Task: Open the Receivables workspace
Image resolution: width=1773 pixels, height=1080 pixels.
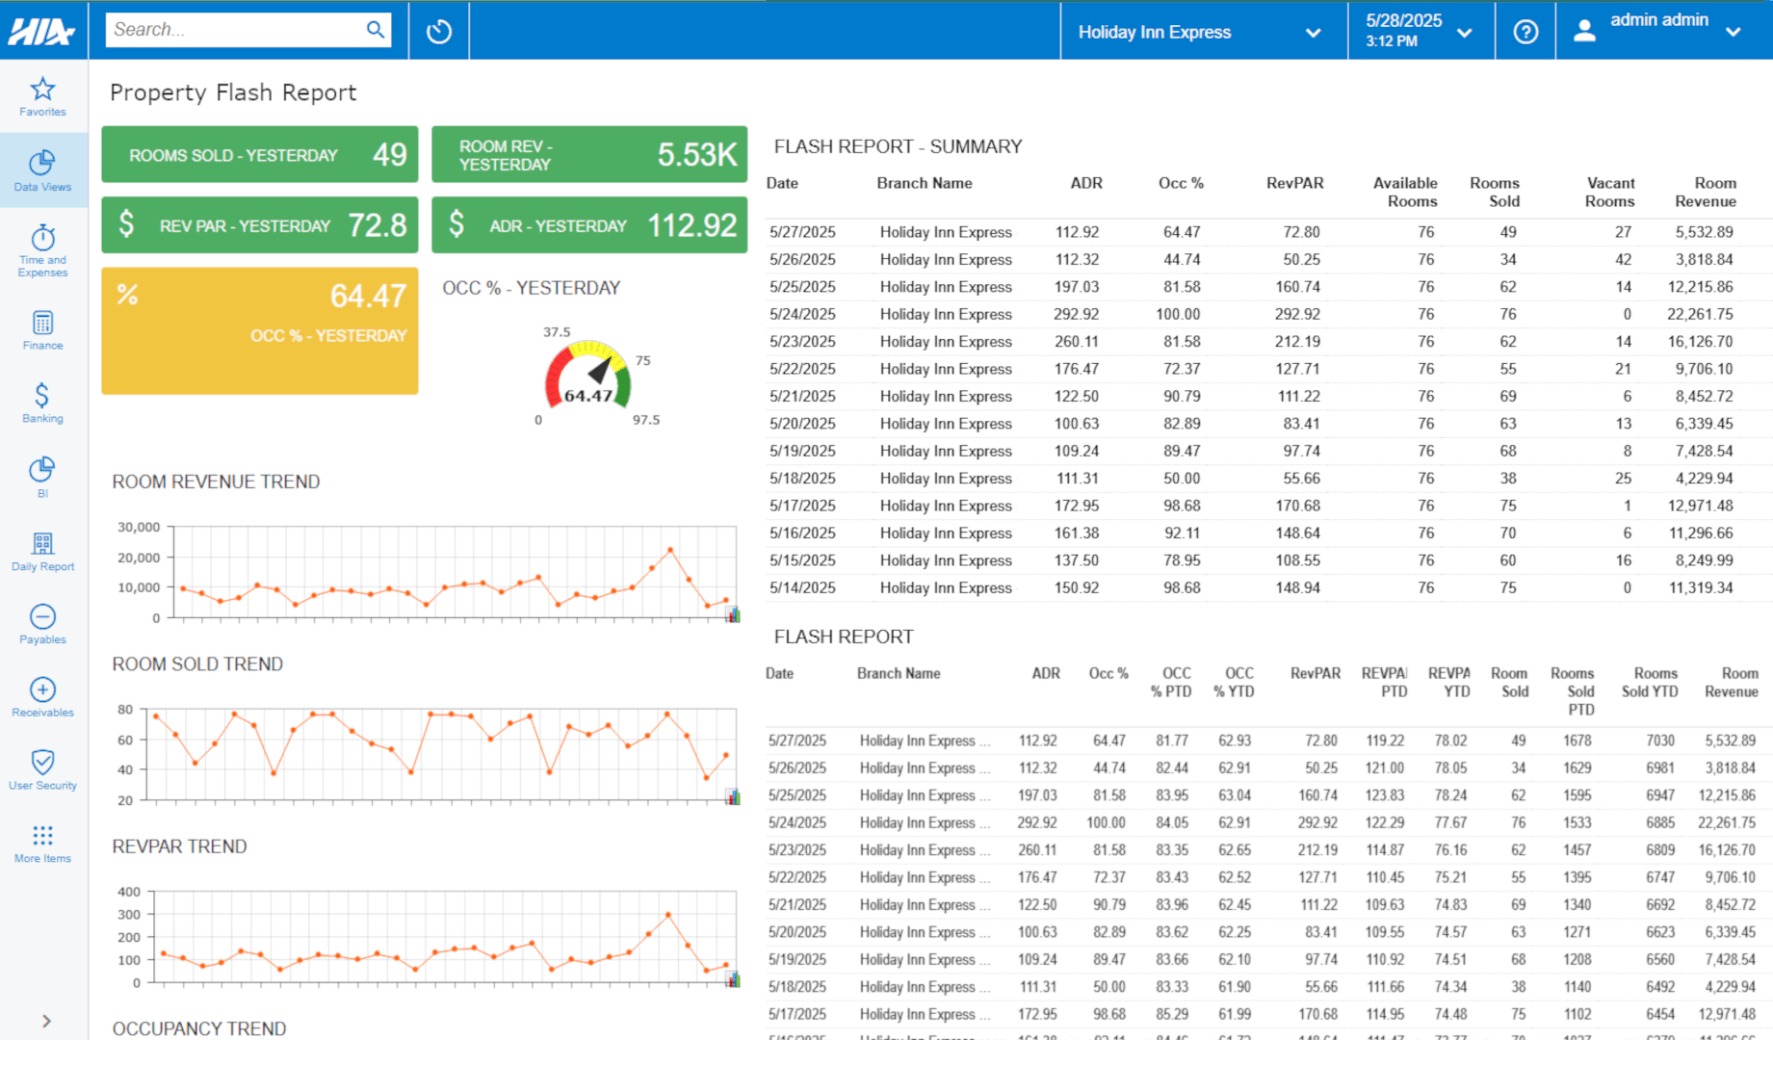Action: [42, 697]
